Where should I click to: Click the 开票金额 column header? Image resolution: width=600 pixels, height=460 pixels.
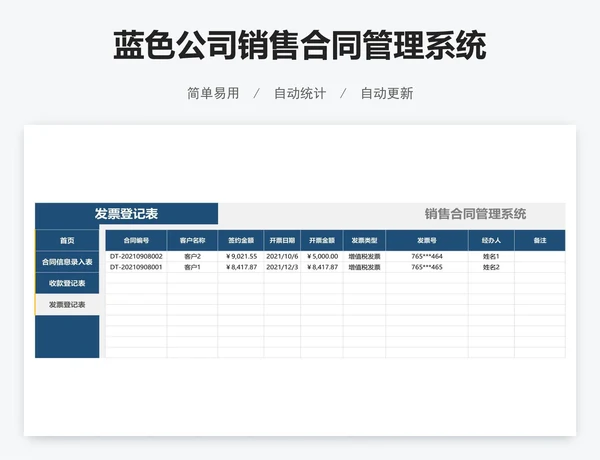[322, 240]
